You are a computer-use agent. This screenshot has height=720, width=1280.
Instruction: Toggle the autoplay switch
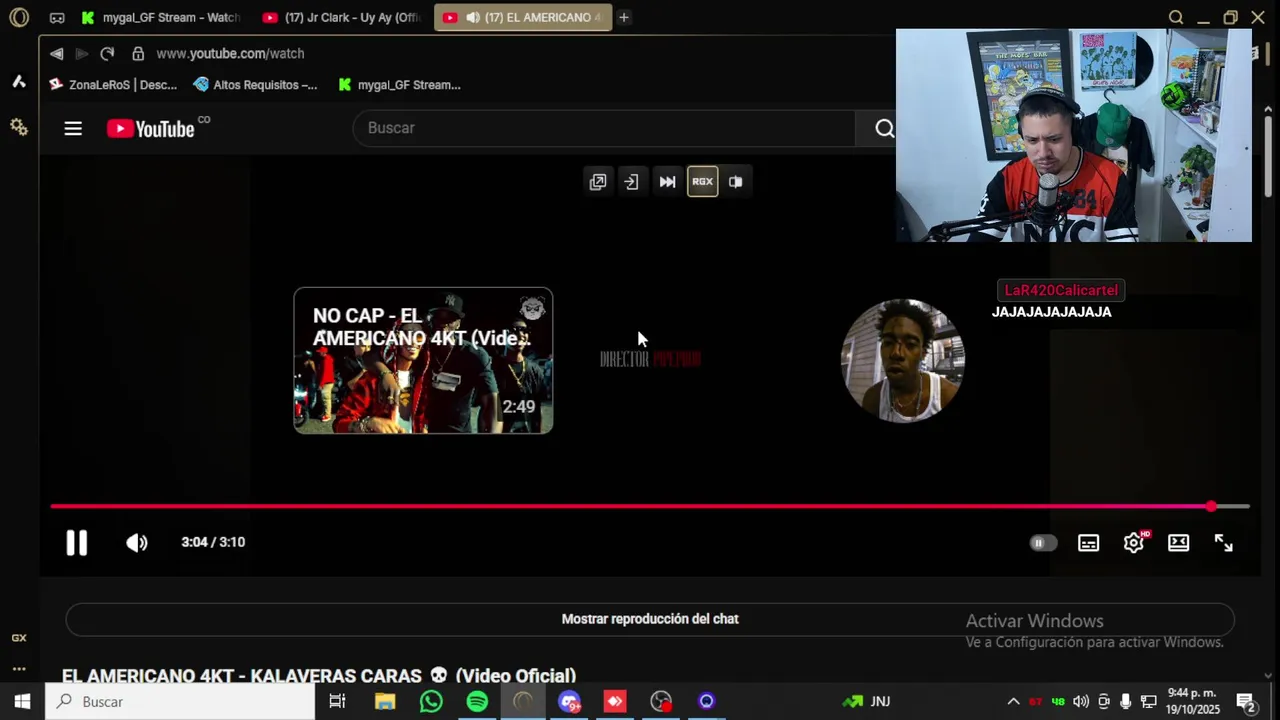pos(1043,543)
